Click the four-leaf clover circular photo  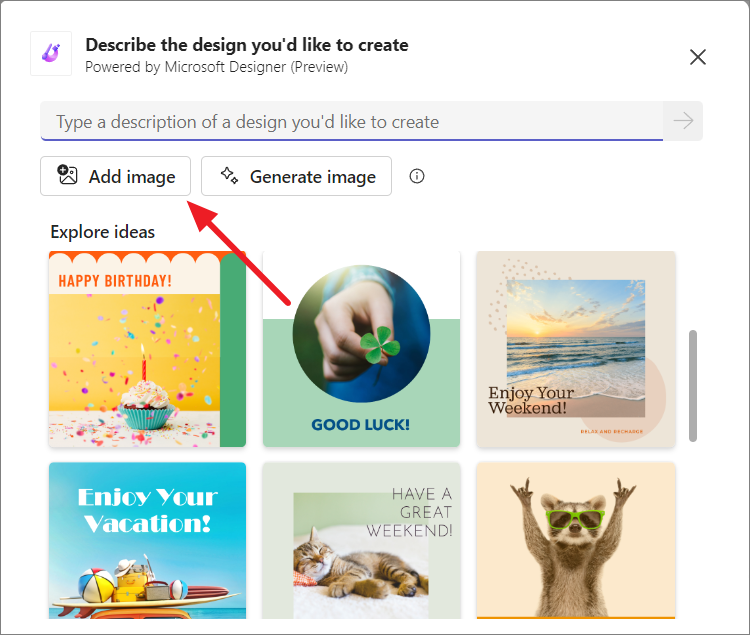[361, 334]
